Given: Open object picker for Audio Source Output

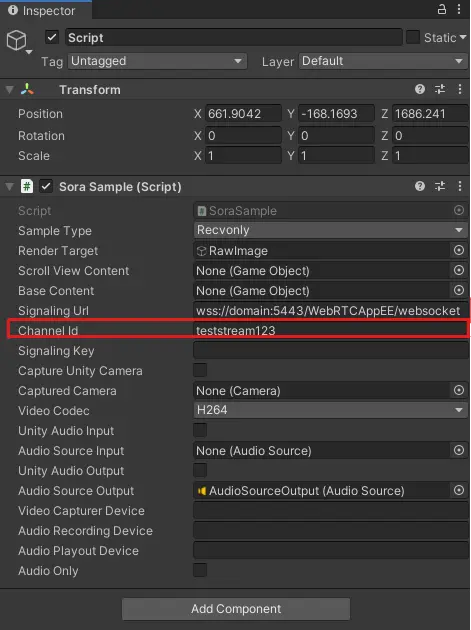Looking at the screenshot, I should click(x=459, y=490).
